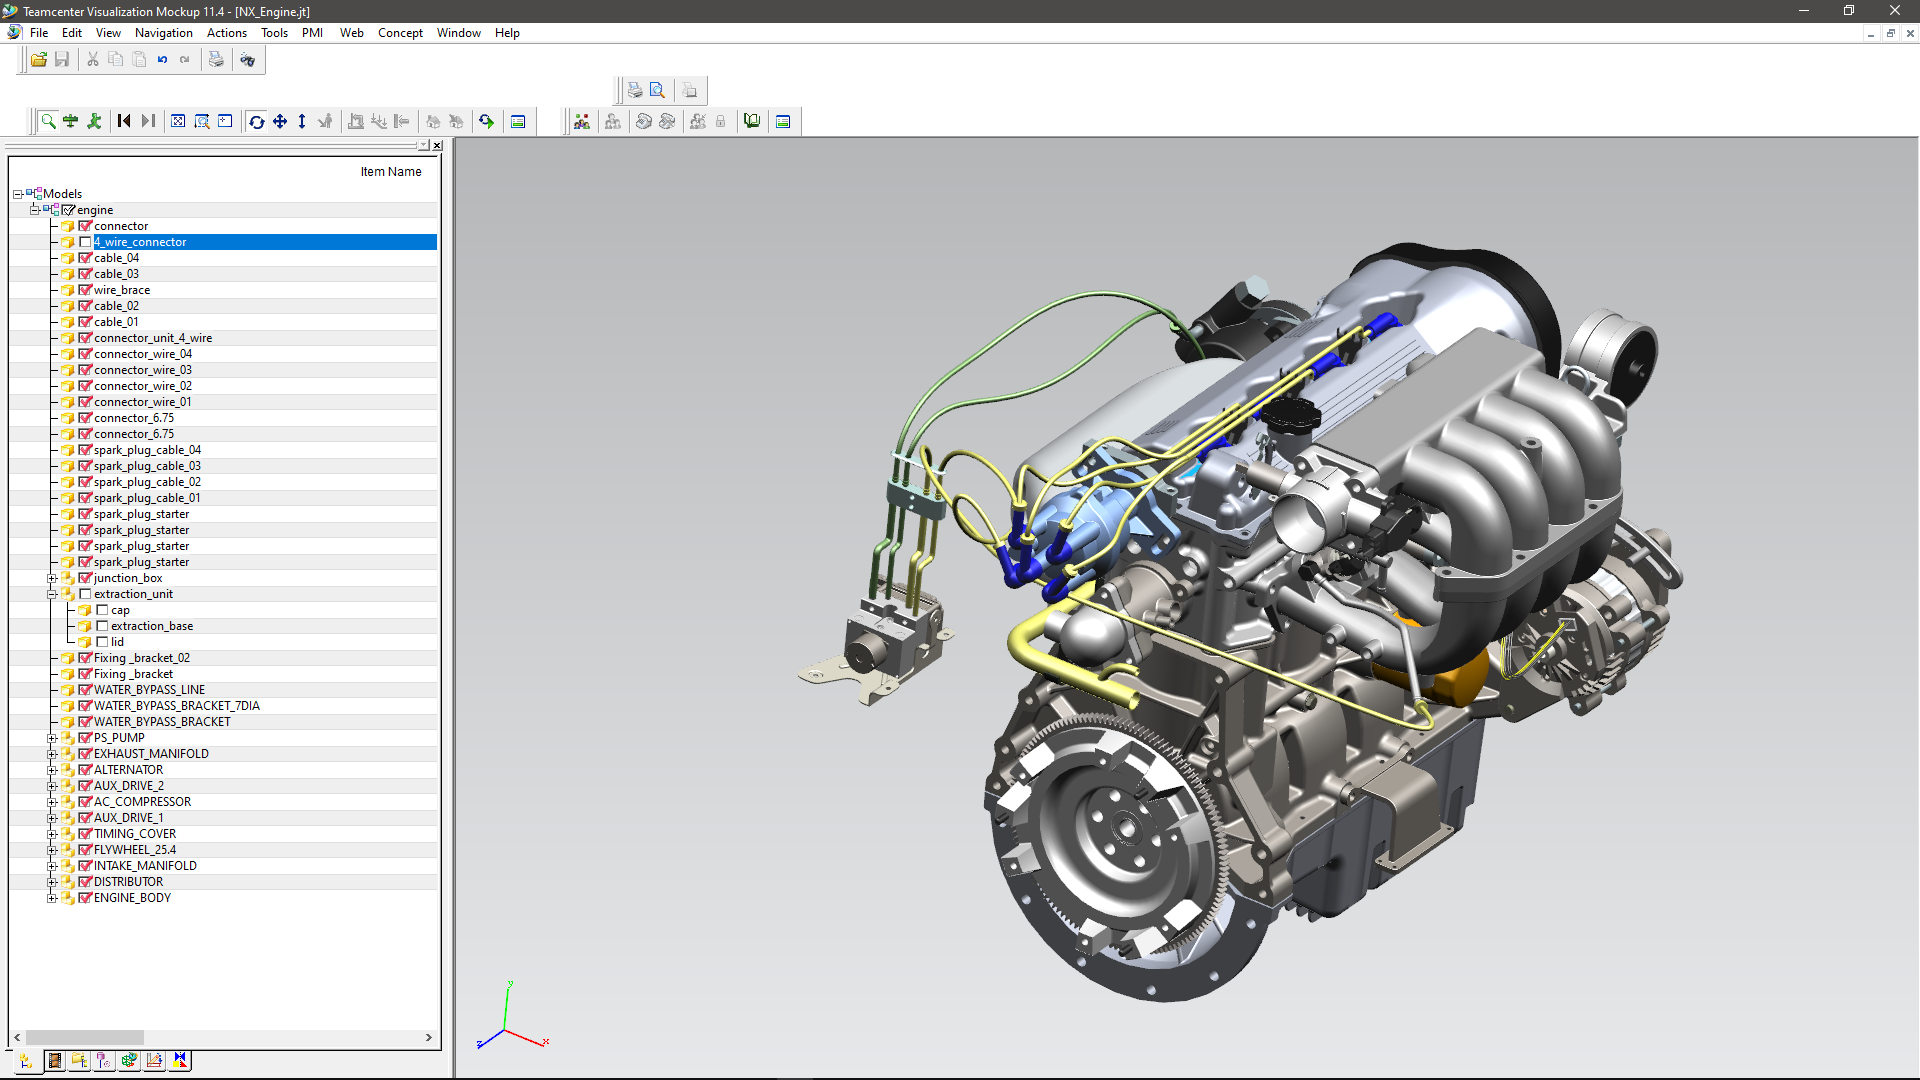1920x1080 pixels.
Task: Open the Navigation menu
Action: tap(163, 32)
